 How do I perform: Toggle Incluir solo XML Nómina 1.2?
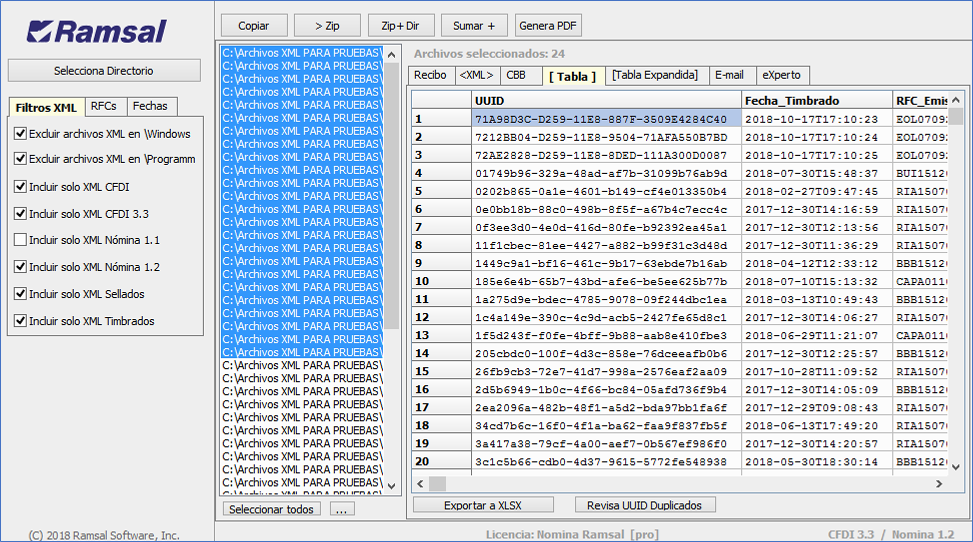tap(20, 267)
